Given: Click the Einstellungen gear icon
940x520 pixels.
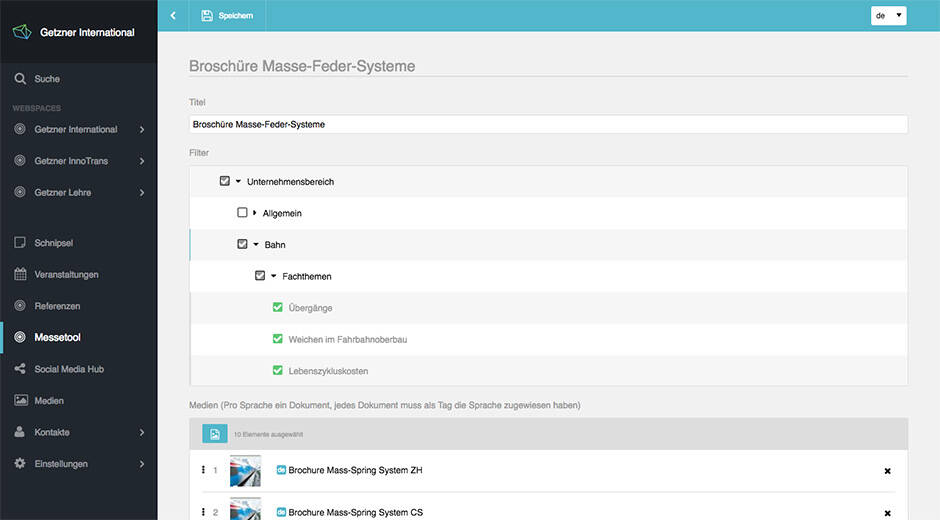Looking at the screenshot, I should click(20, 464).
